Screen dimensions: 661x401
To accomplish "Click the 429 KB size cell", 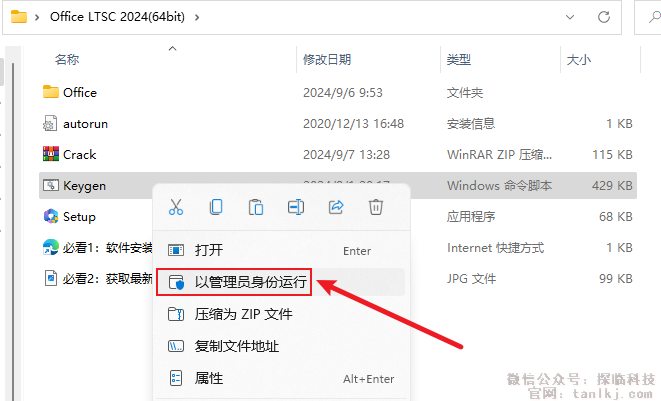I will coord(612,186).
